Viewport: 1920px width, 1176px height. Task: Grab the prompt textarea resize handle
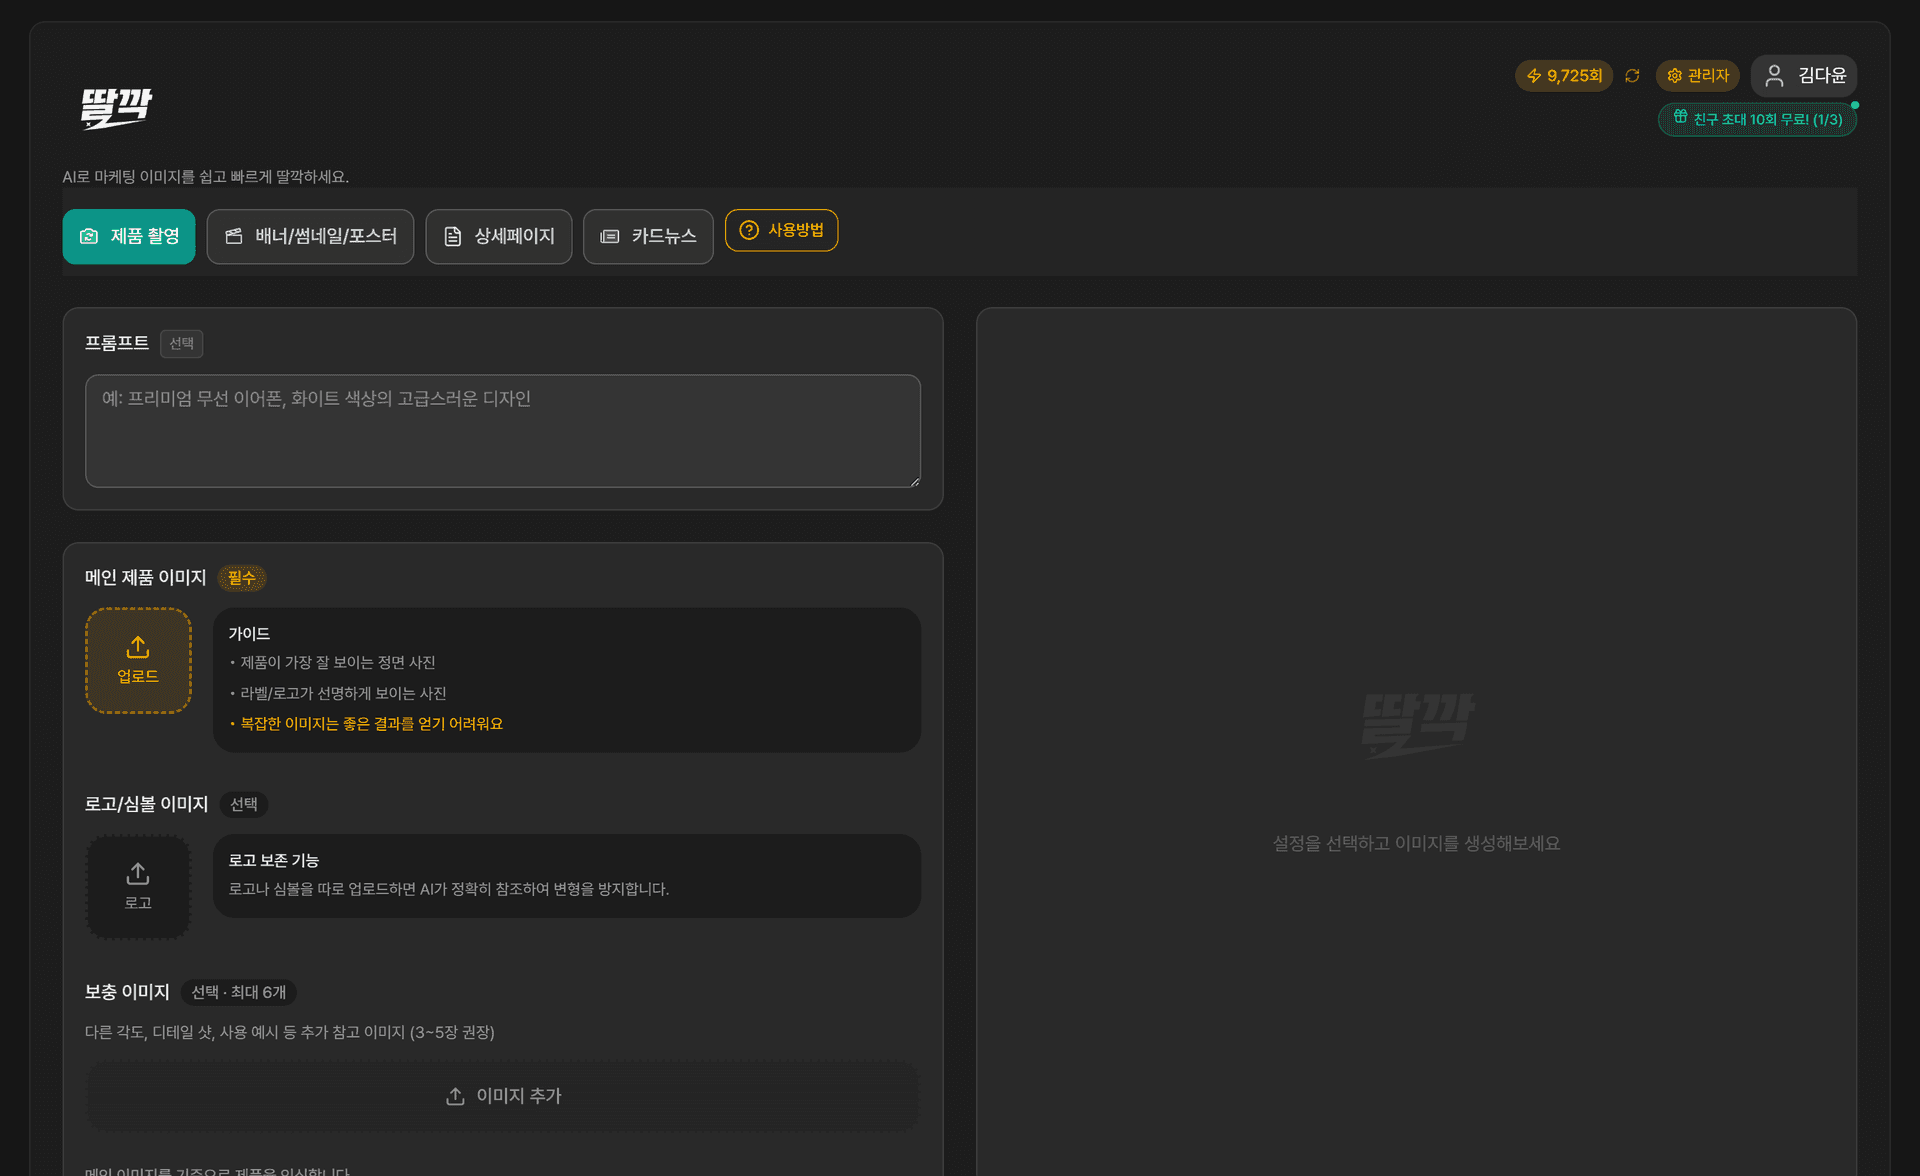pos(914,482)
